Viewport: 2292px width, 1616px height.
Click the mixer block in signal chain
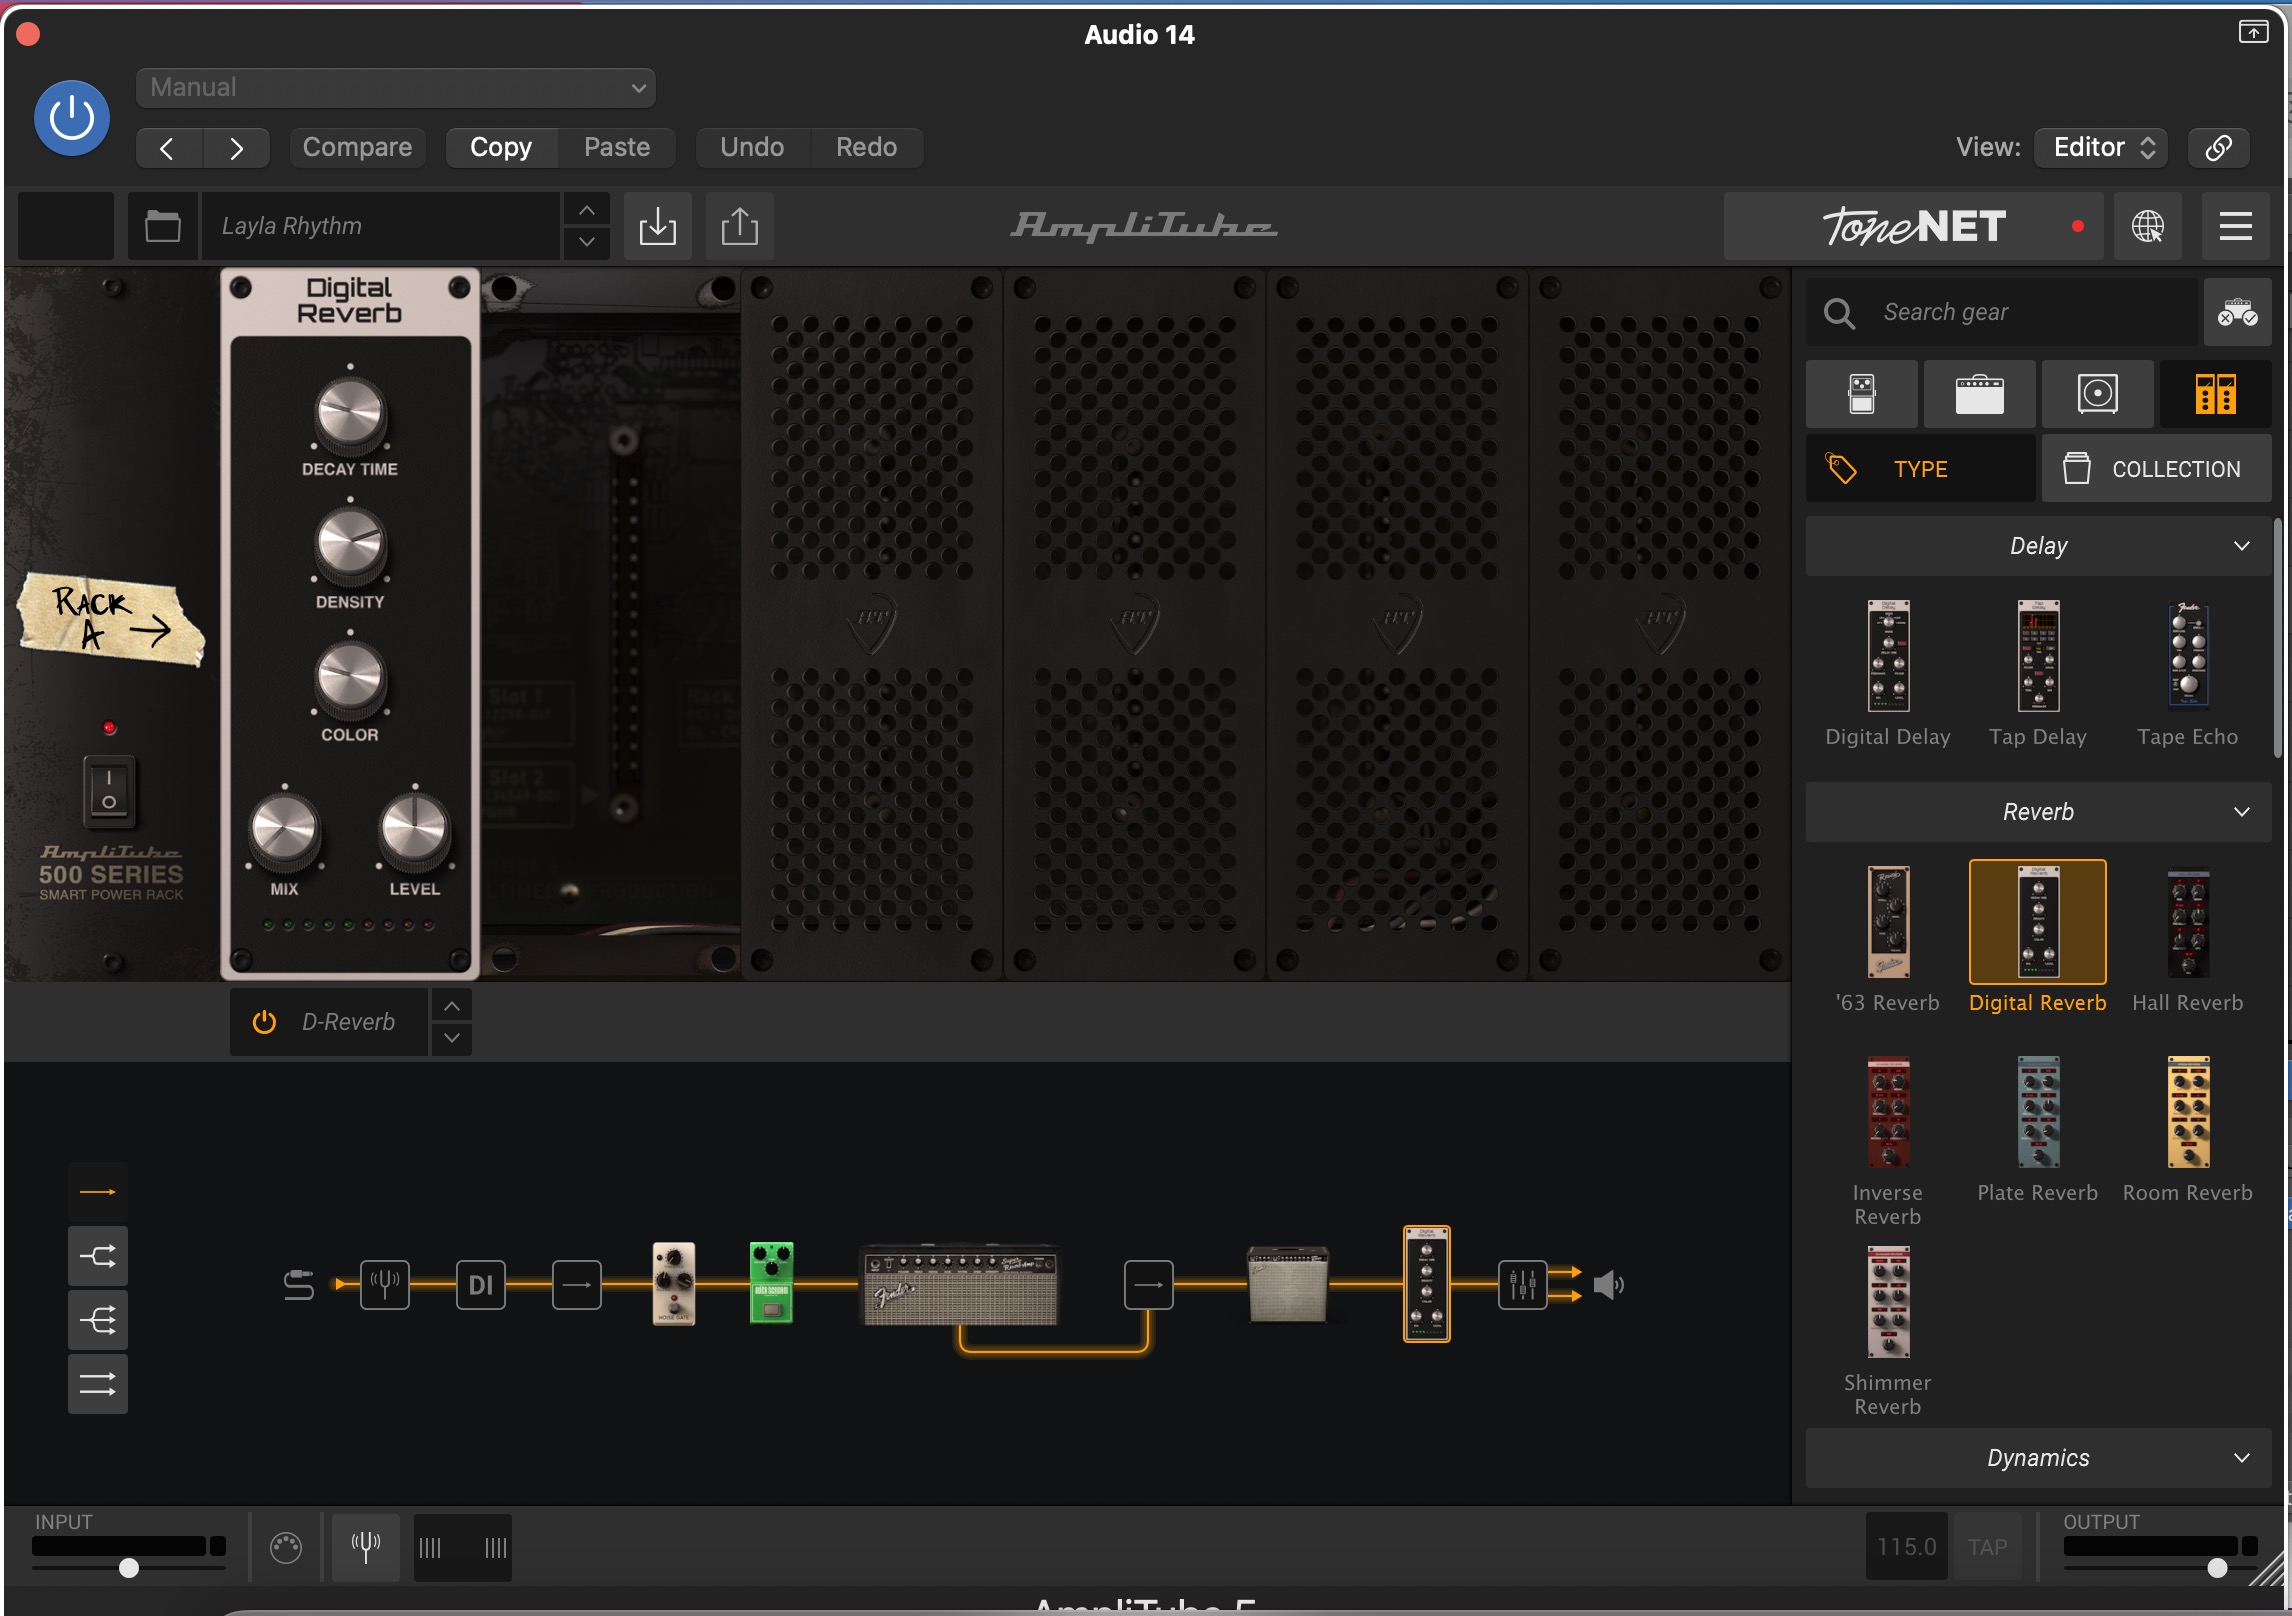(x=1522, y=1284)
